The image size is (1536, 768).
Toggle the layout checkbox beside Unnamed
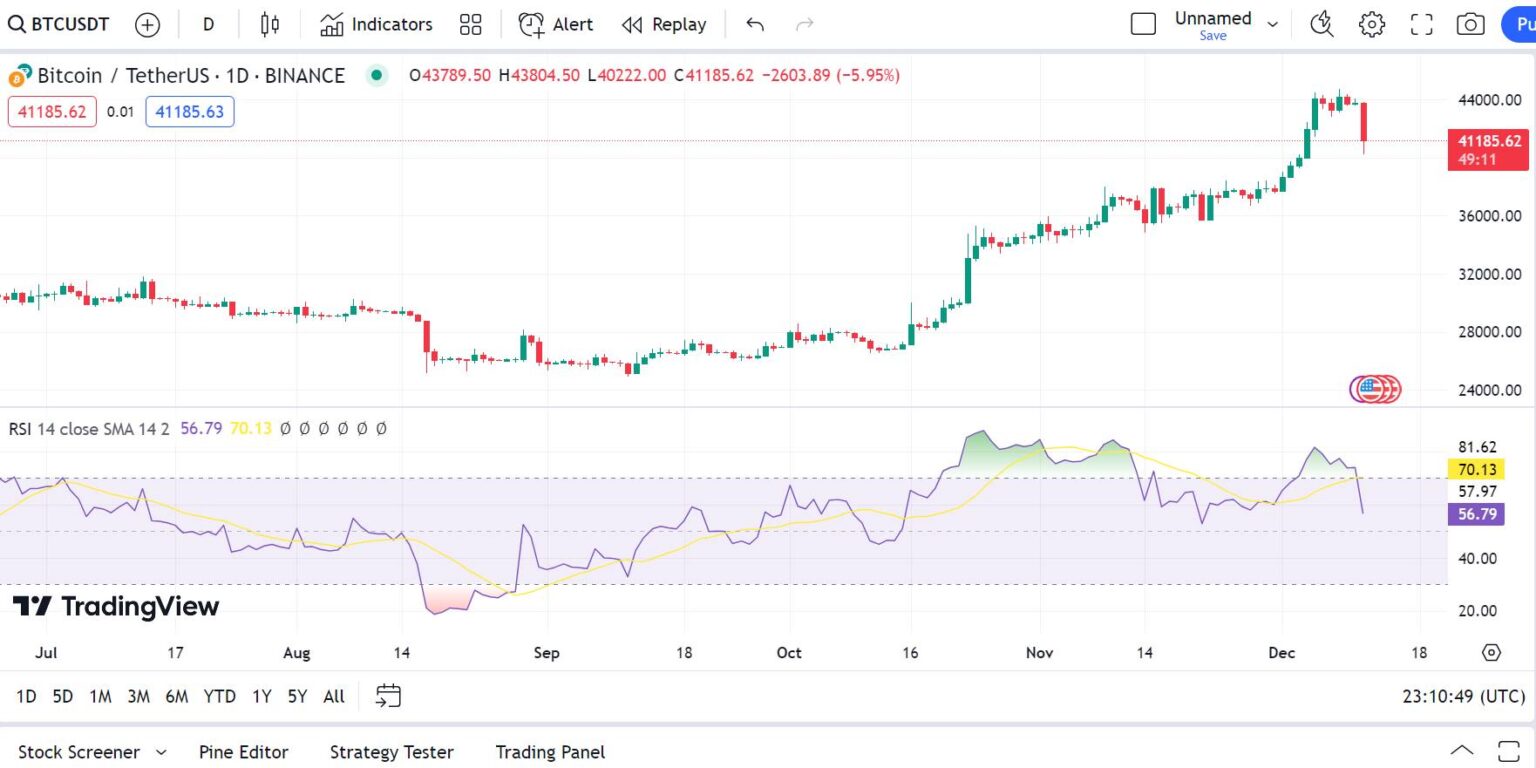1143,24
